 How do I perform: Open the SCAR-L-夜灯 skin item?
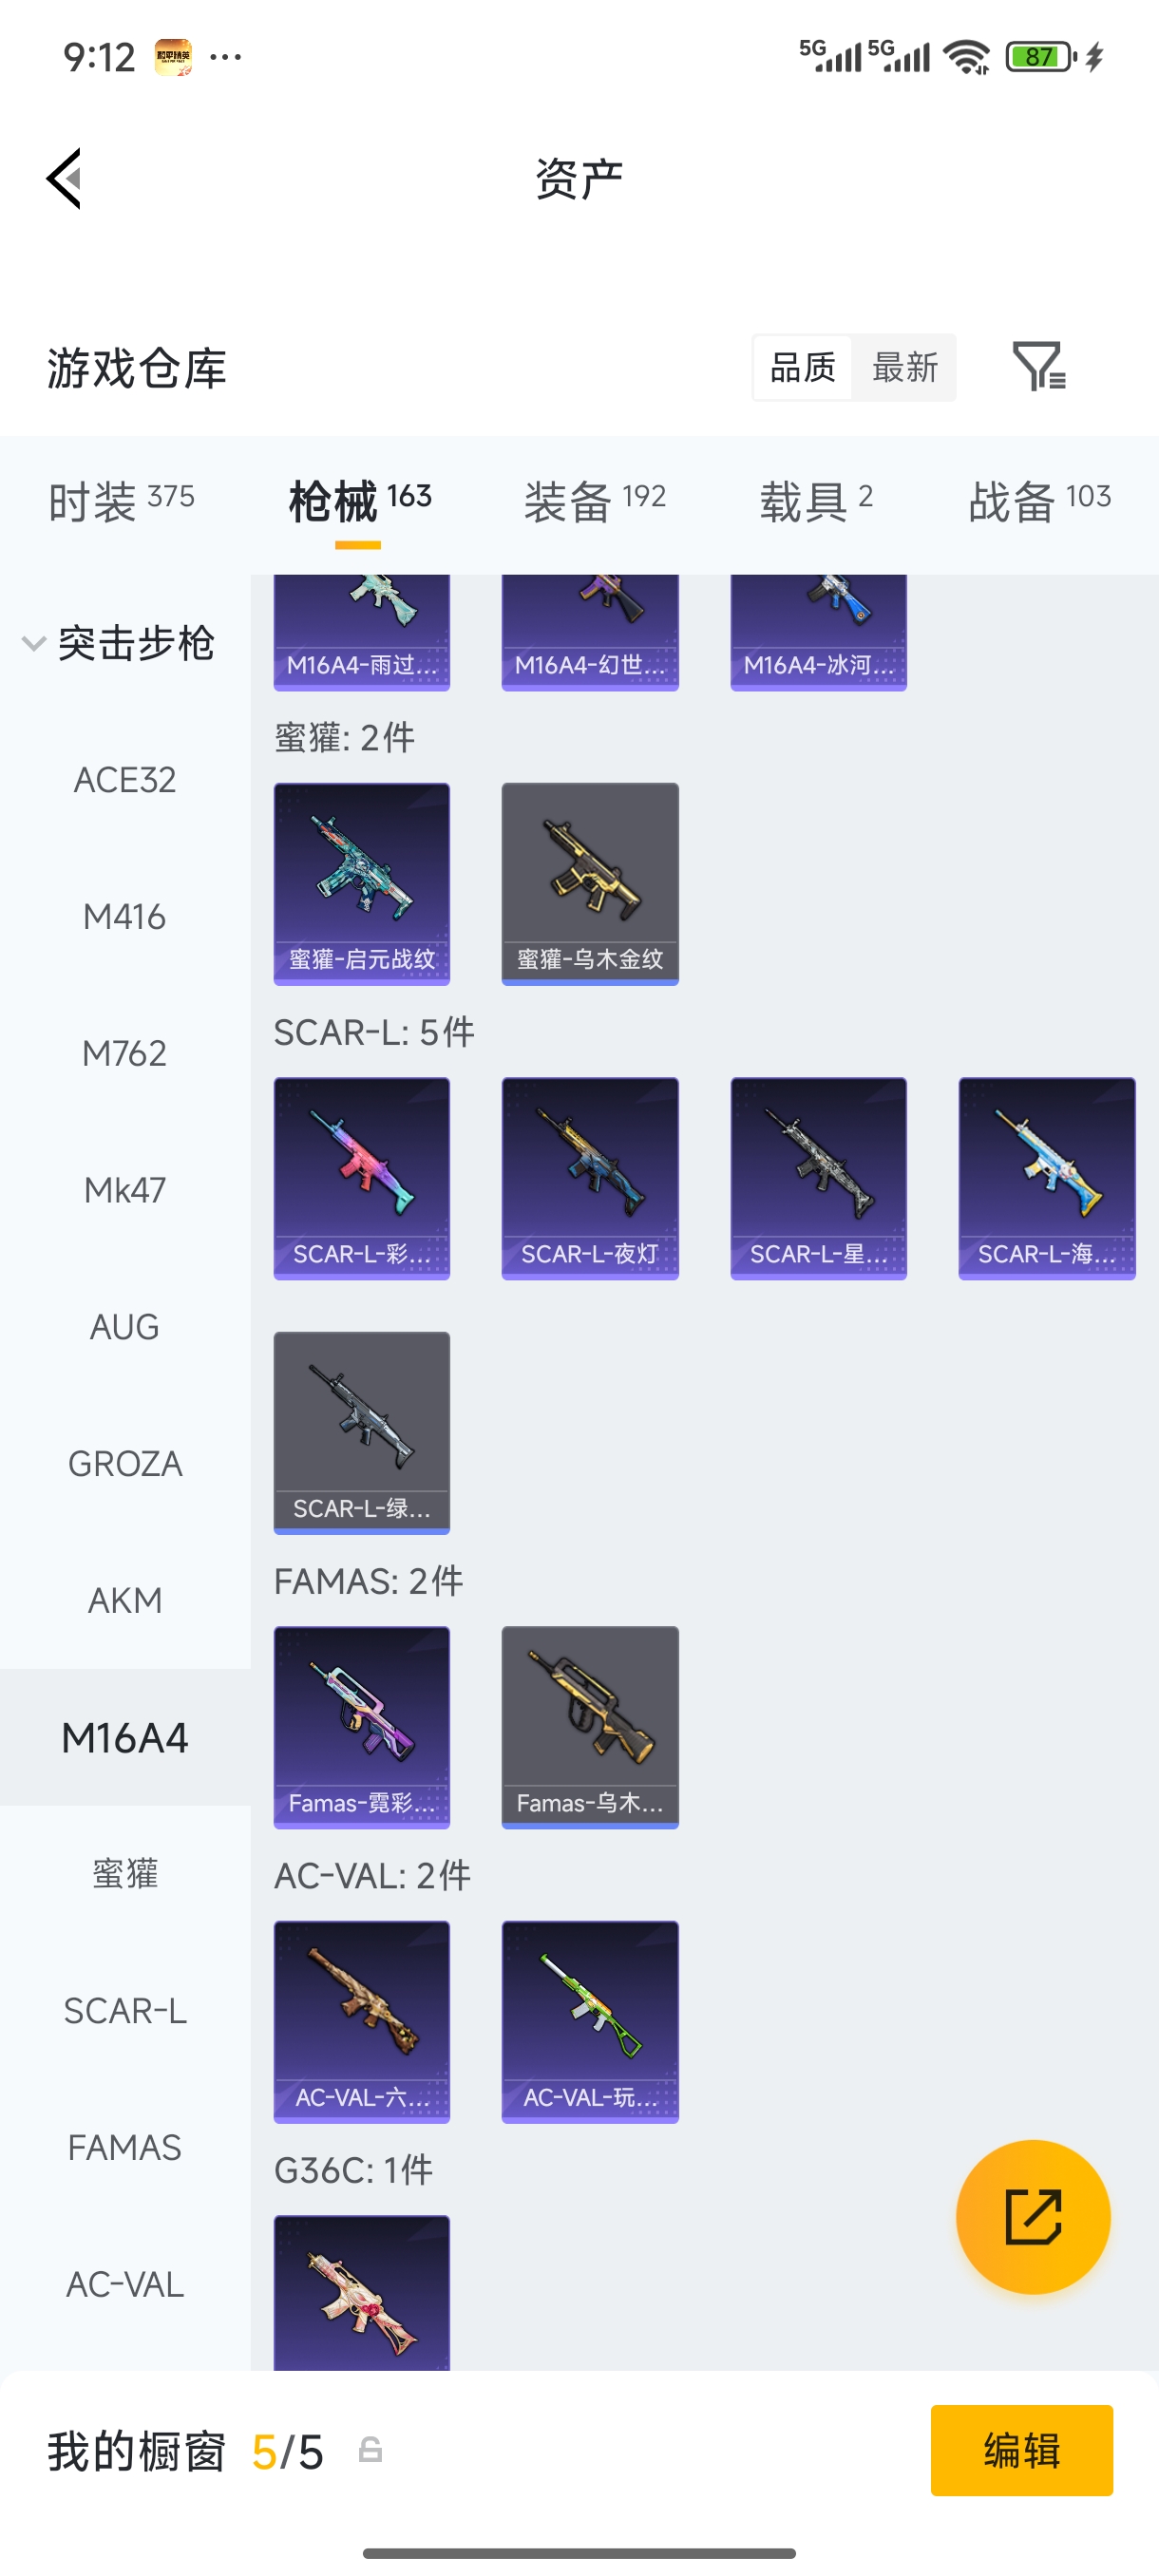(x=590, y=1178)
